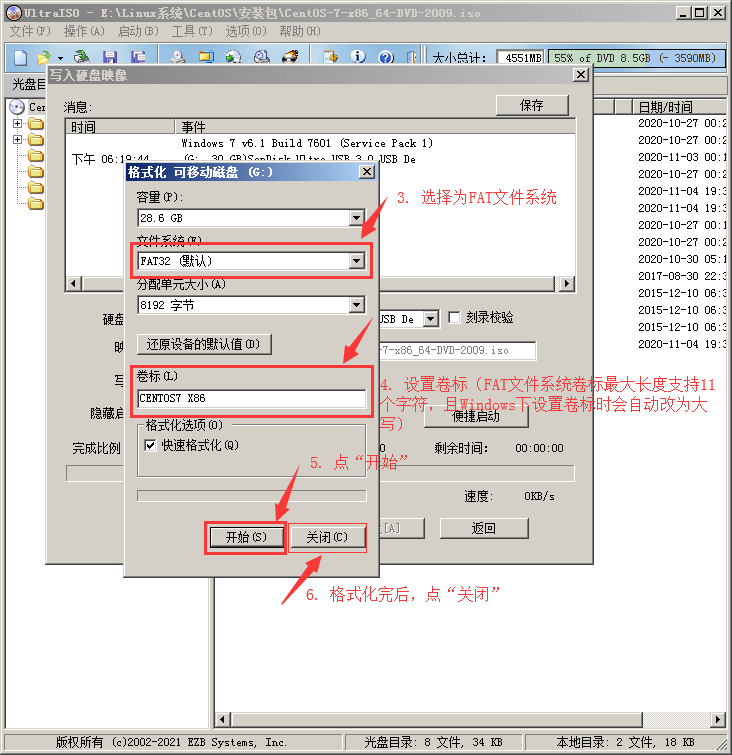Click the blue help question mark icon
This screenshot has width=732, height=755.
coord(382,57)
